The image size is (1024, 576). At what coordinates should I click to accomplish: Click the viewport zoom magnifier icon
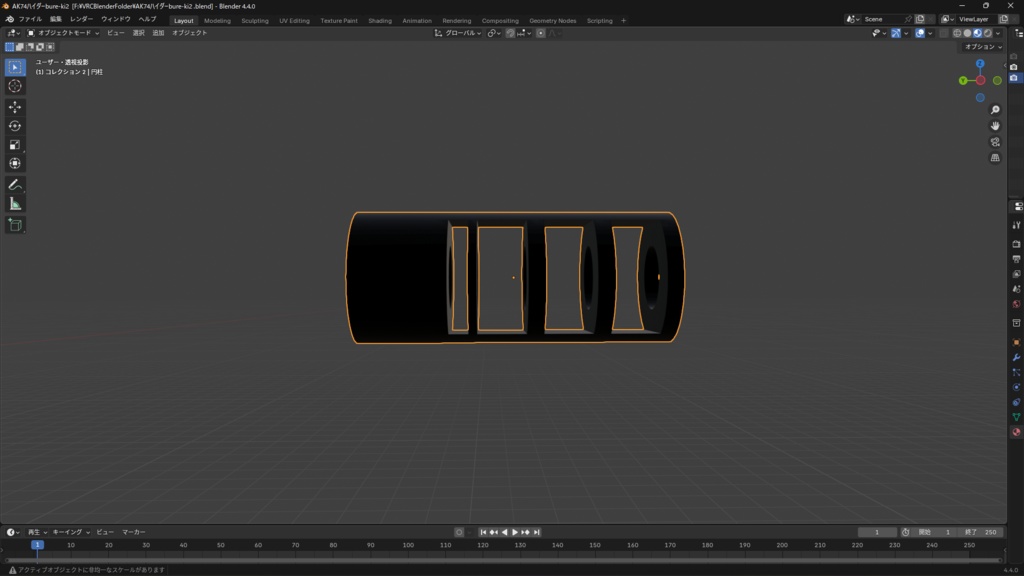[995, 110]
